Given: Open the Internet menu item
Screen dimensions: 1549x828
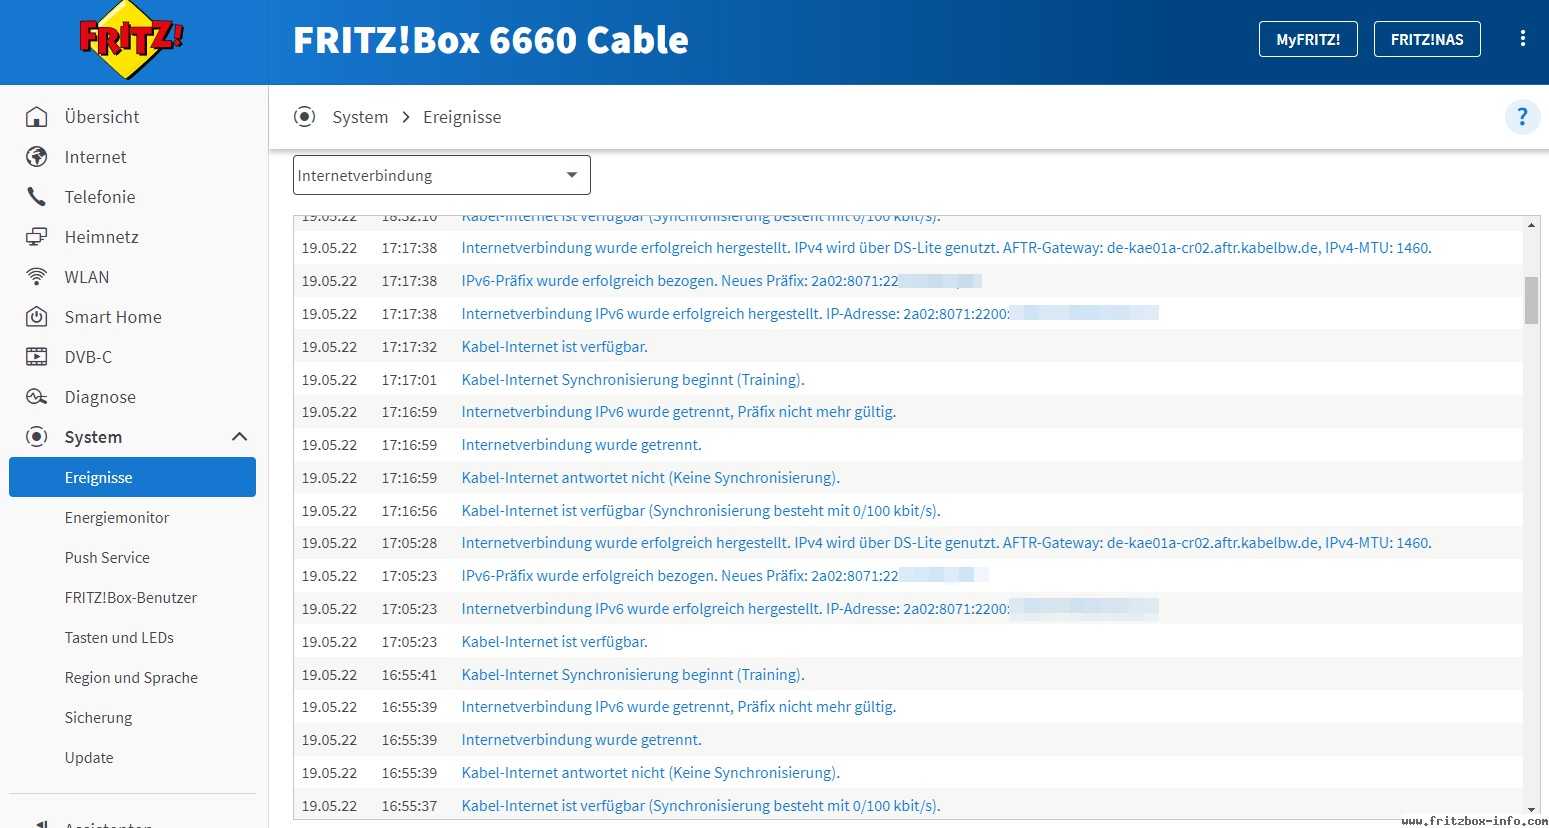Looking at the screenshot, I should [96, 157].
